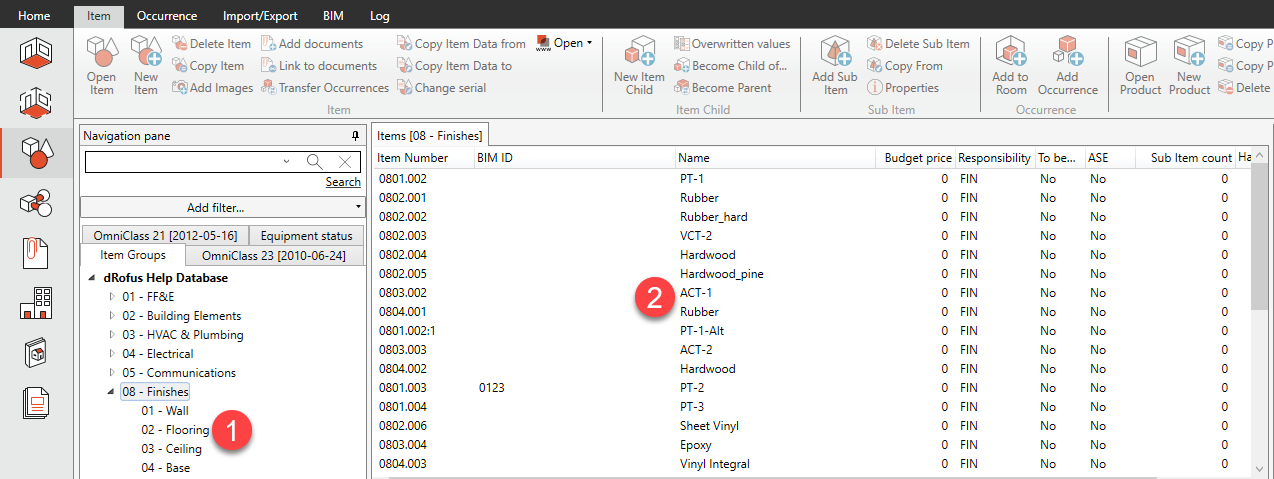Select the 02 - Flooring tree item
1274x479 pixels.
click(175, 430)
